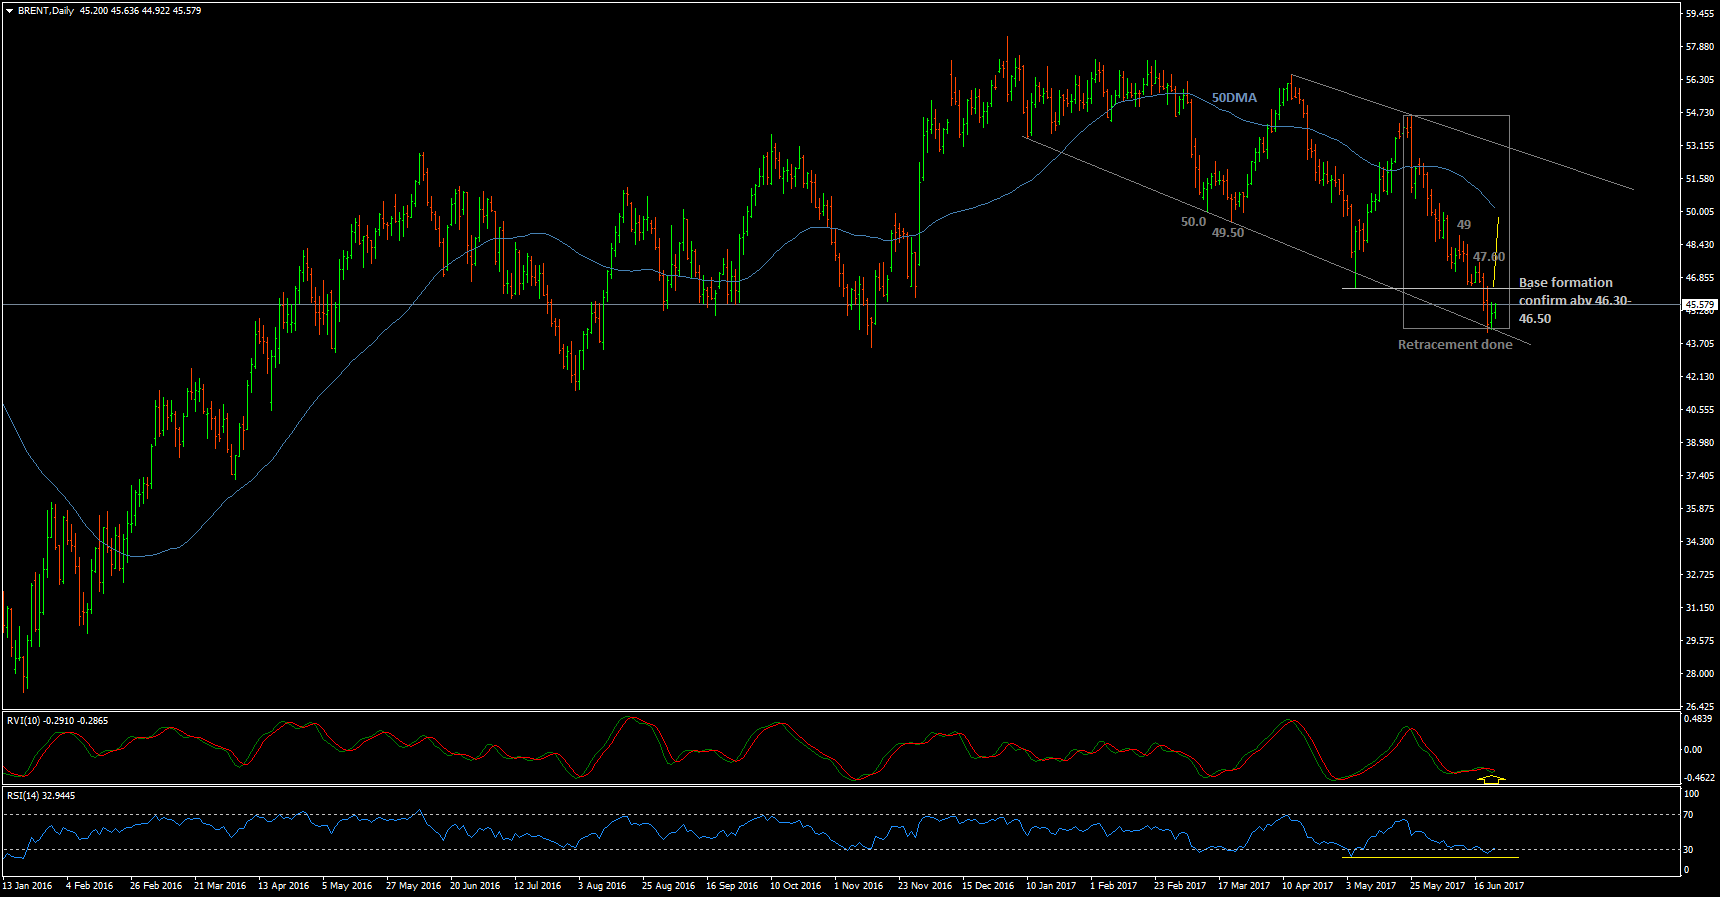Viewport: 1720px width, 897px height.
Task: Click the 49 annotation inside the rectangle
Action: 1463,225
